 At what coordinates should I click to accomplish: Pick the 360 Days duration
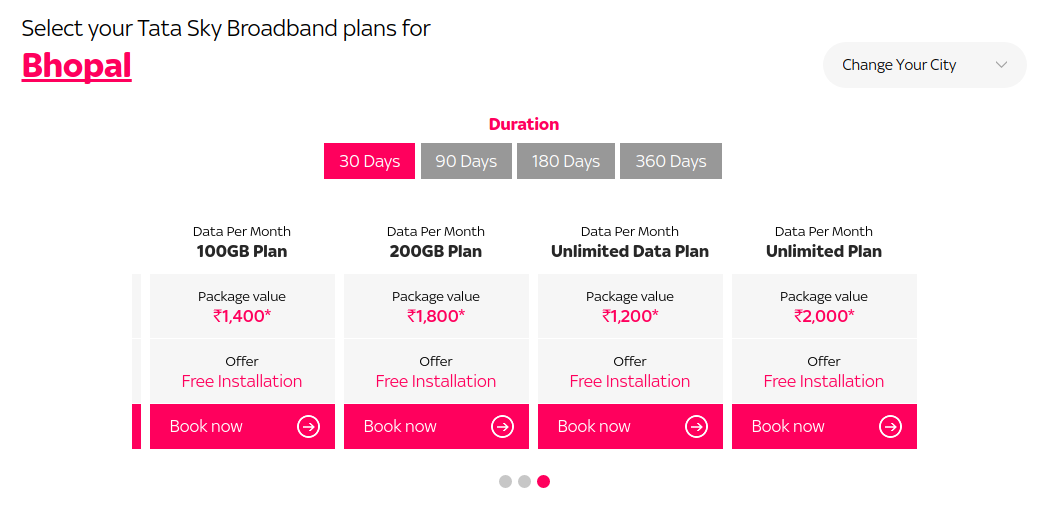[671, 161]
